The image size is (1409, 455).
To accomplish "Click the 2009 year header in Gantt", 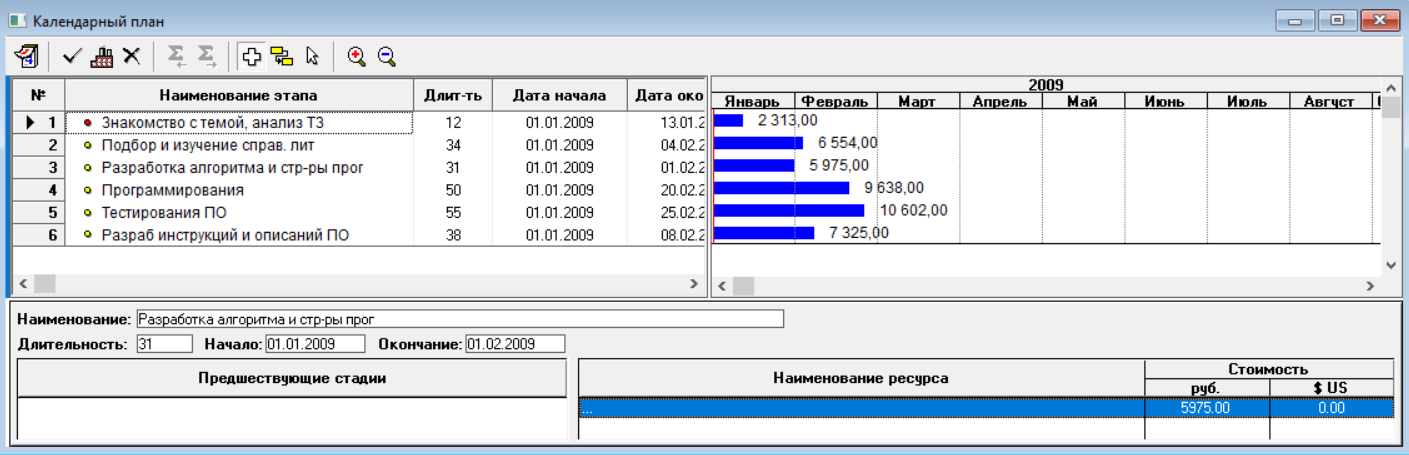I will (1044, 85).
